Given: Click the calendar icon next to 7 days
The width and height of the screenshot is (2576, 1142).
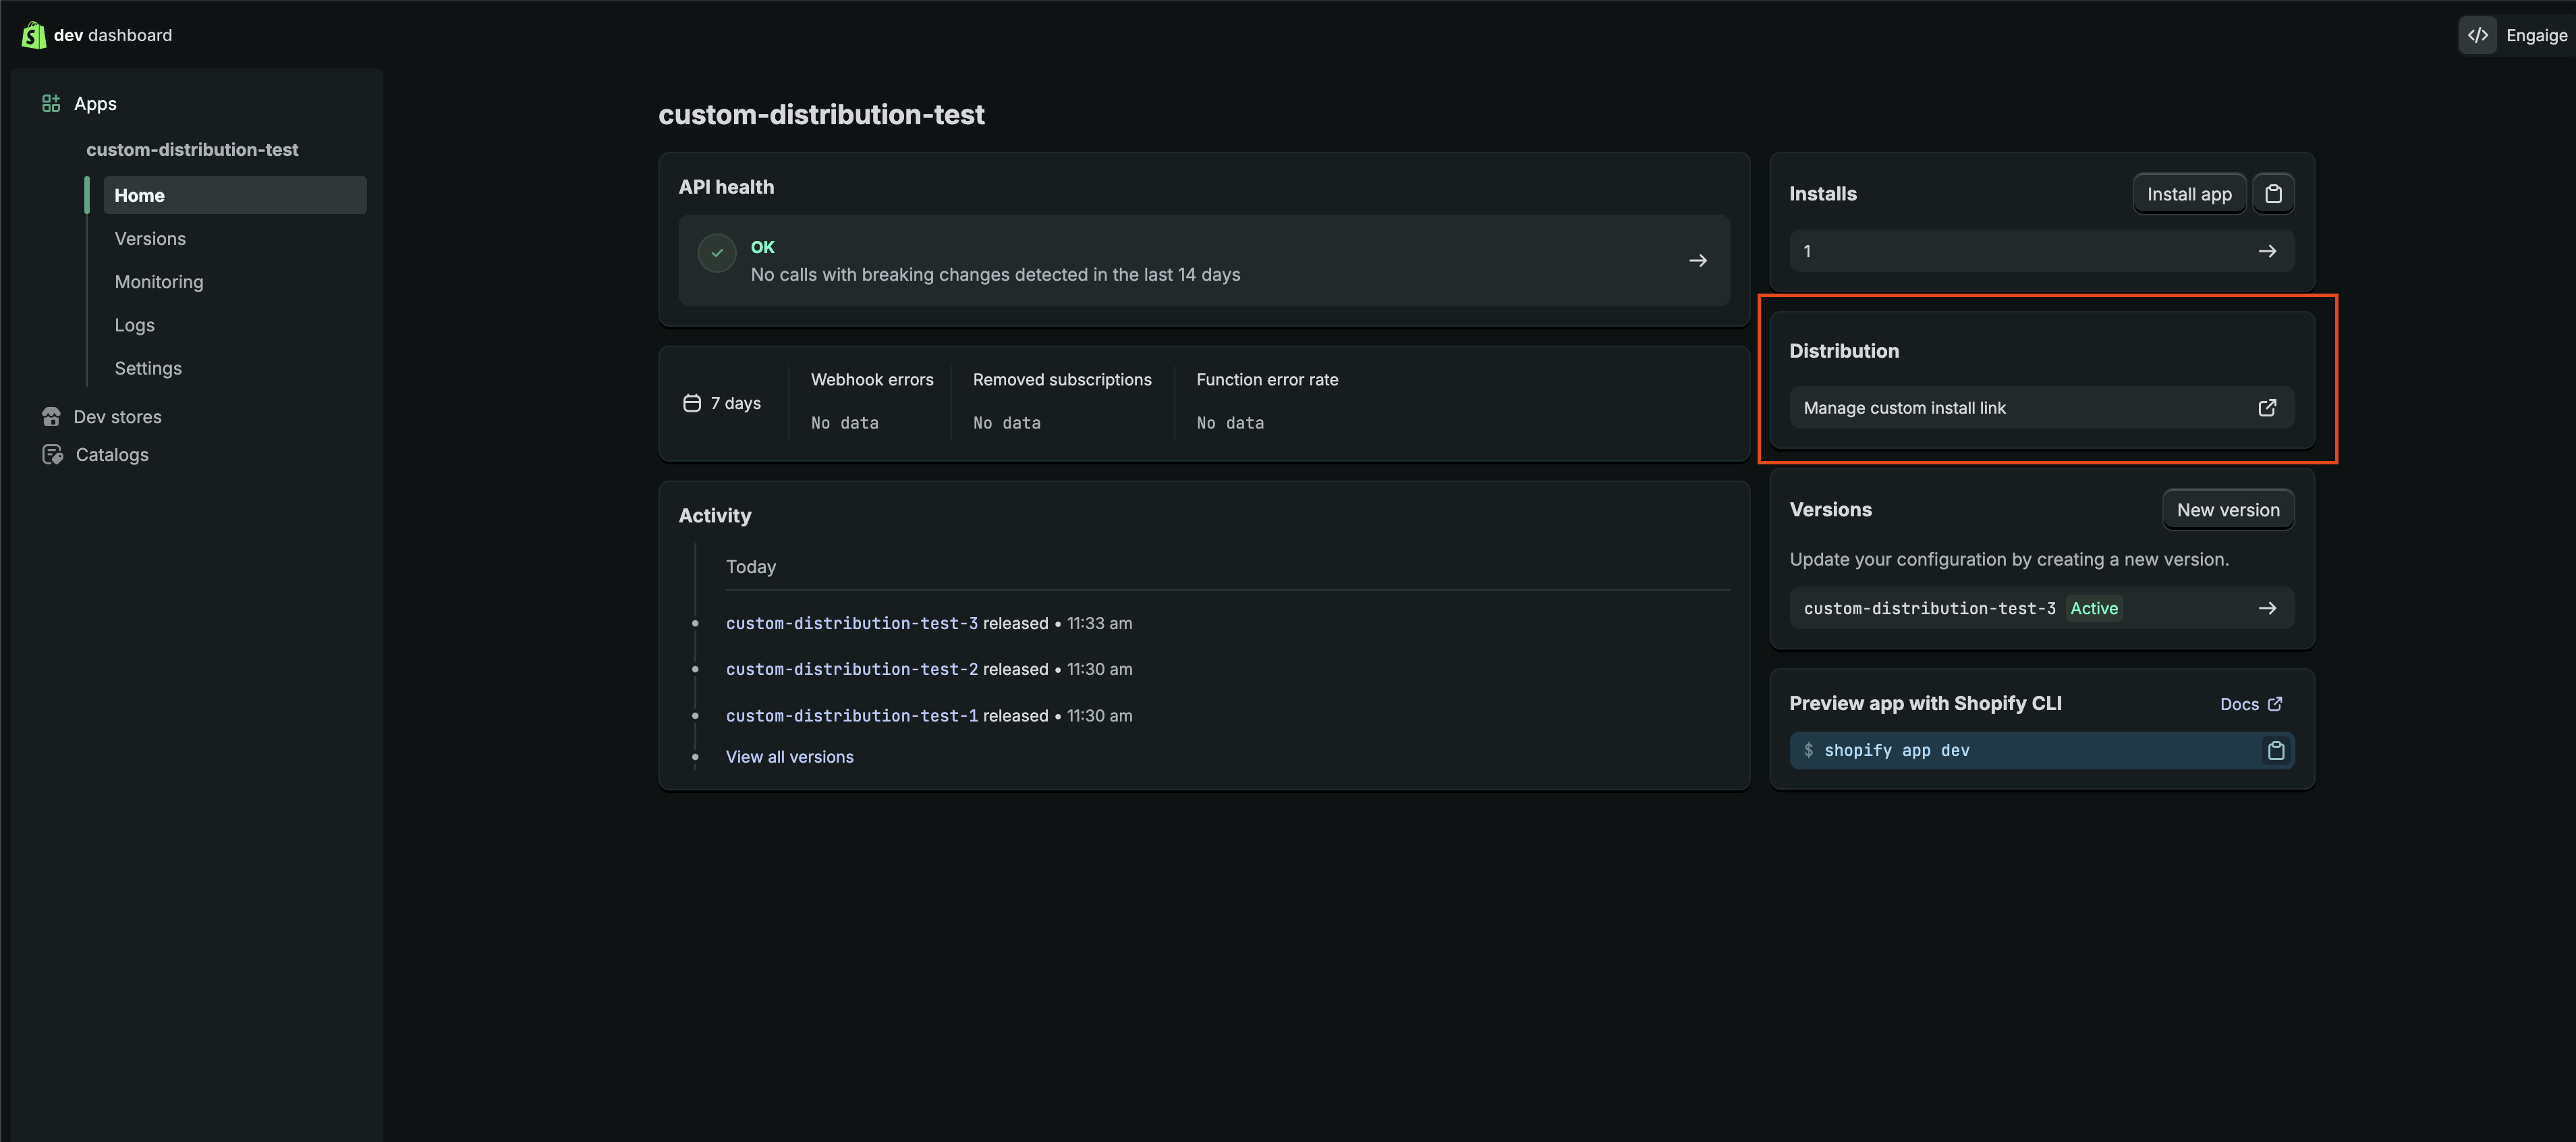Looking at the screenshot, I should 692,403.
